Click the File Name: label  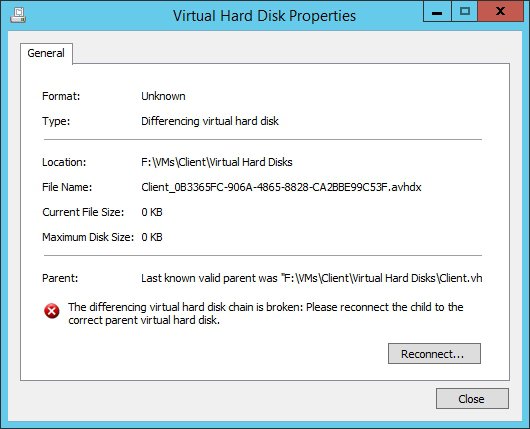click(x=67, y=187)
